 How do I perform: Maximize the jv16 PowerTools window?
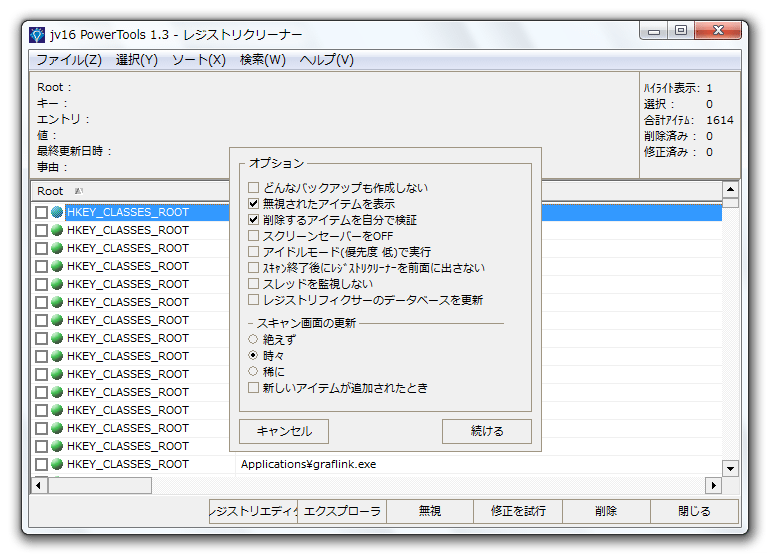(681, 31)
